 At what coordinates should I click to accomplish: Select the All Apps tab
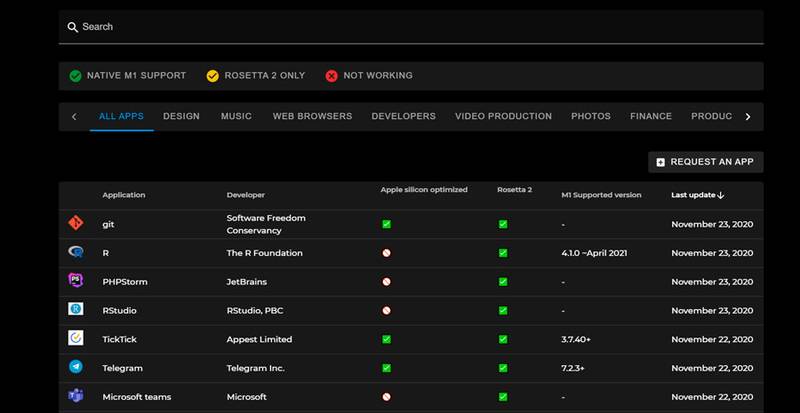point(121,116)
